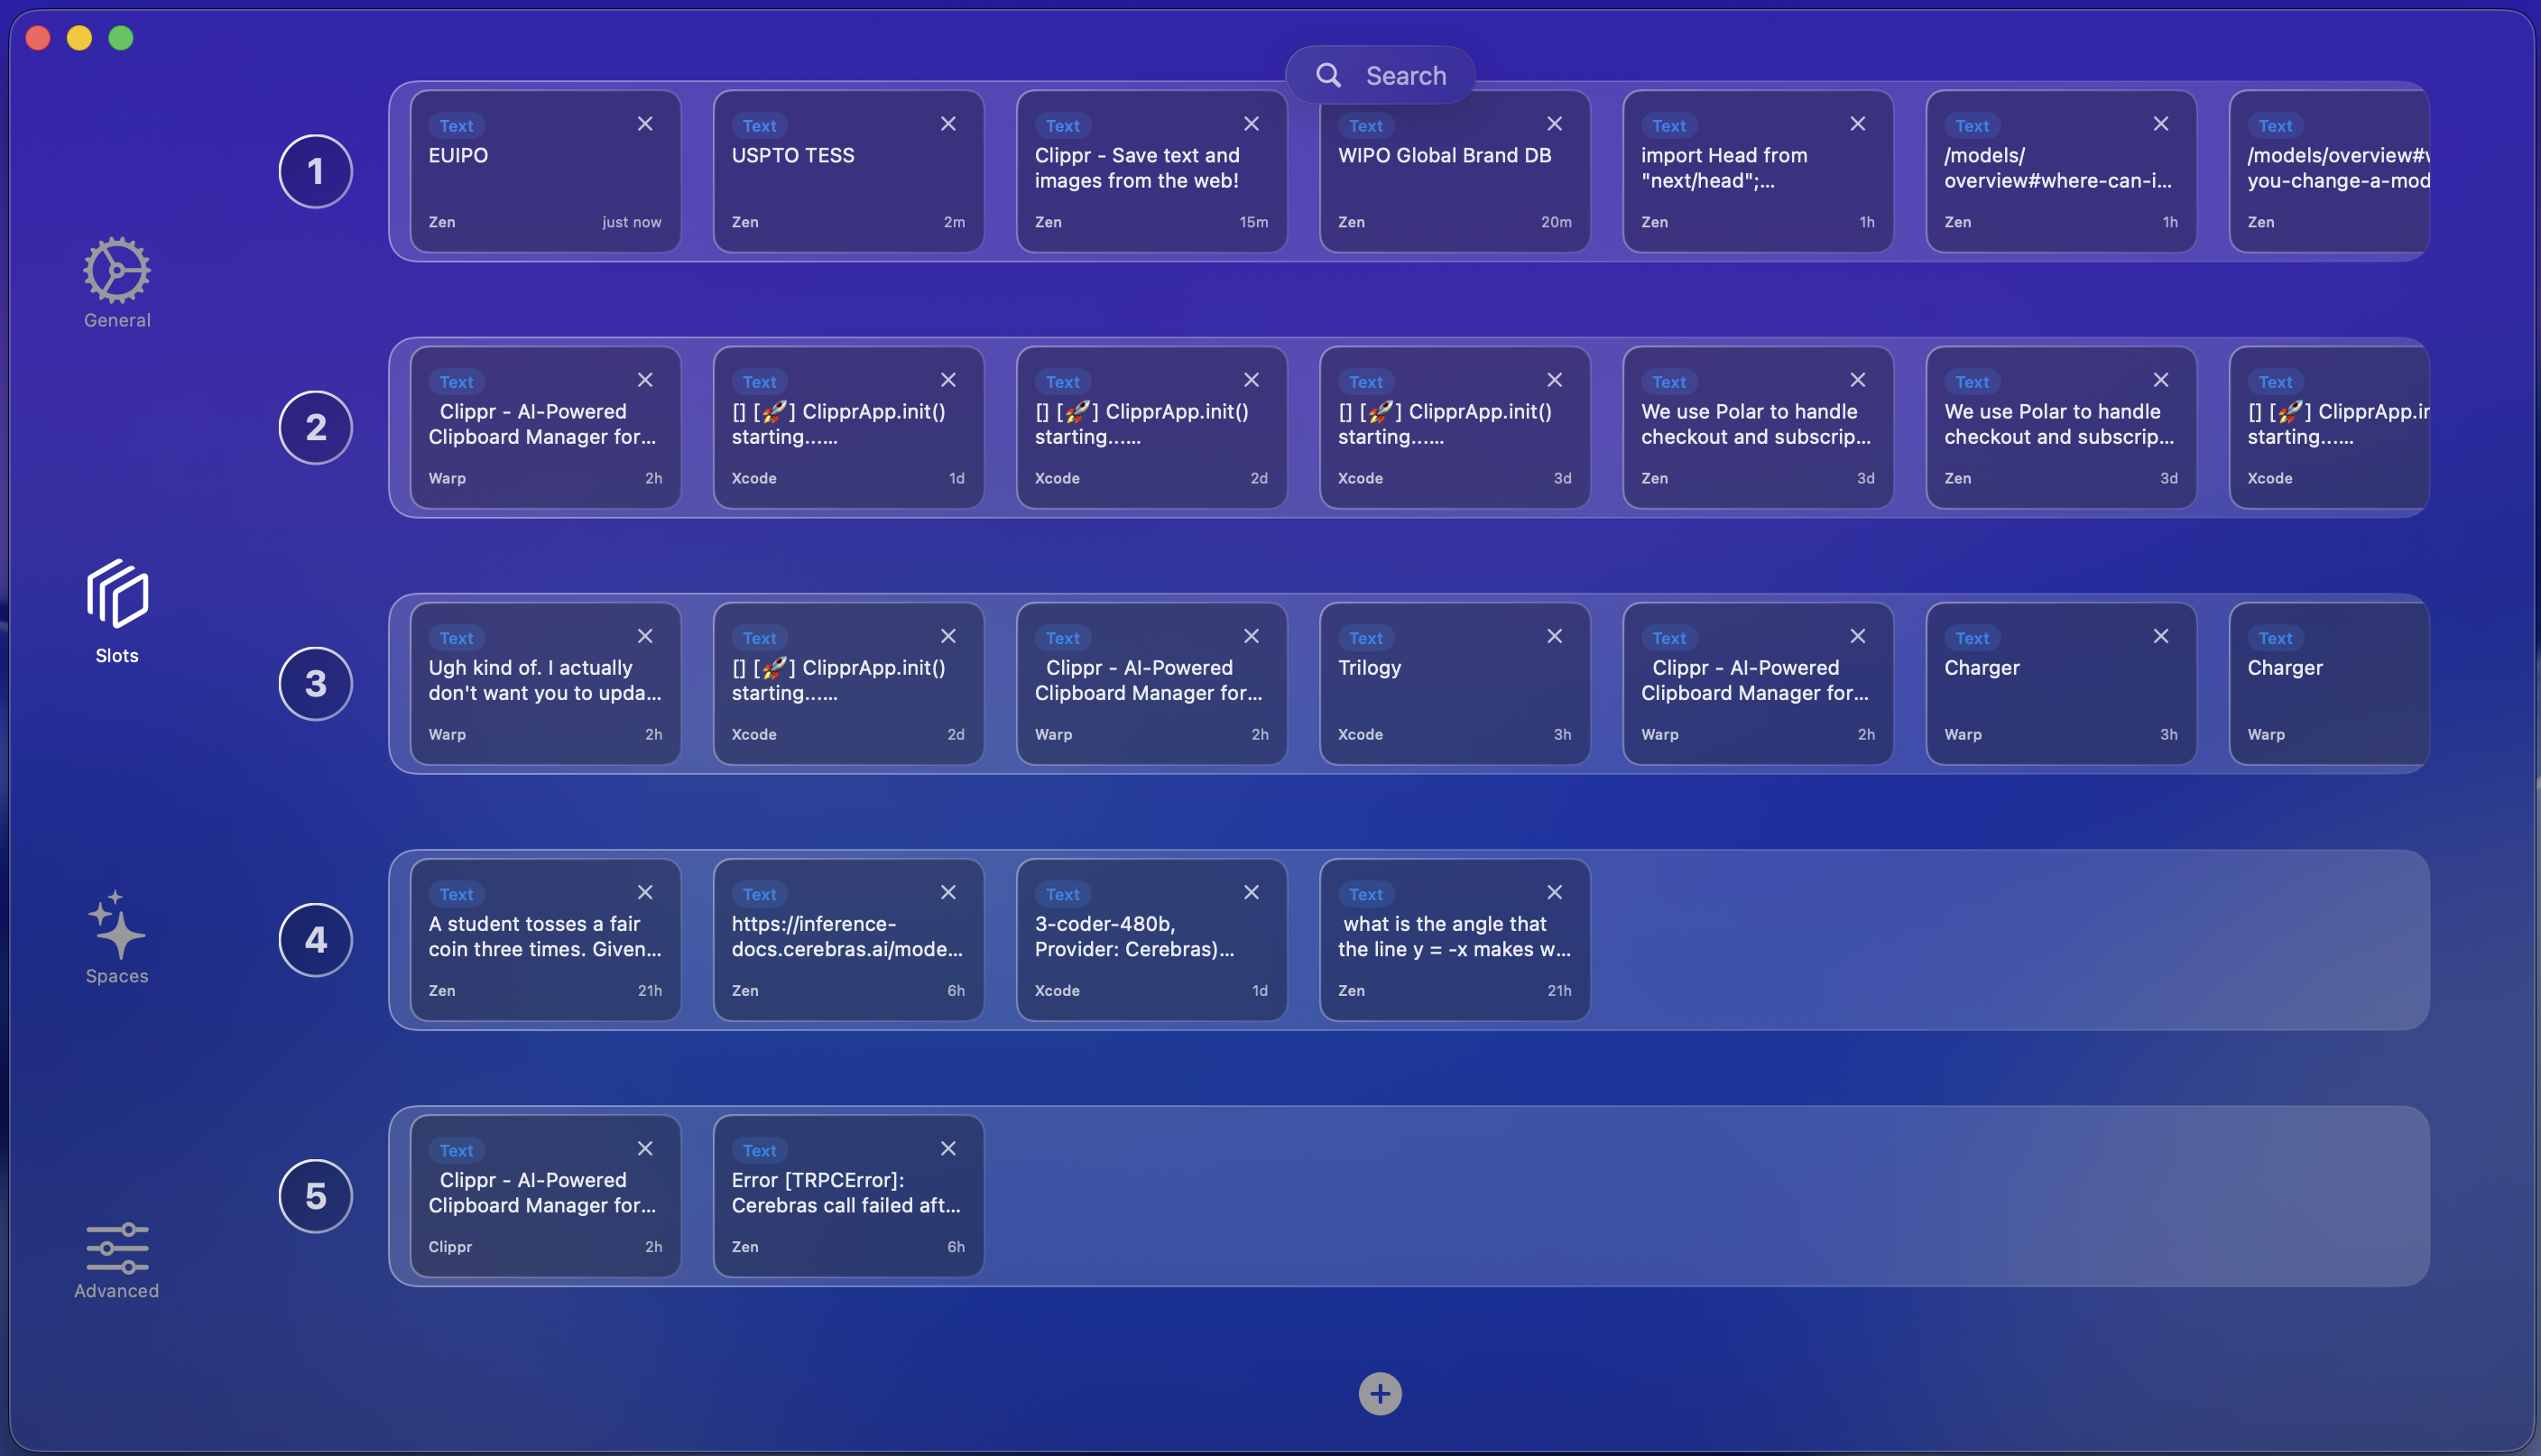
Task: Click the magnifying glass search icon
Action: [x=1328, y=75]
